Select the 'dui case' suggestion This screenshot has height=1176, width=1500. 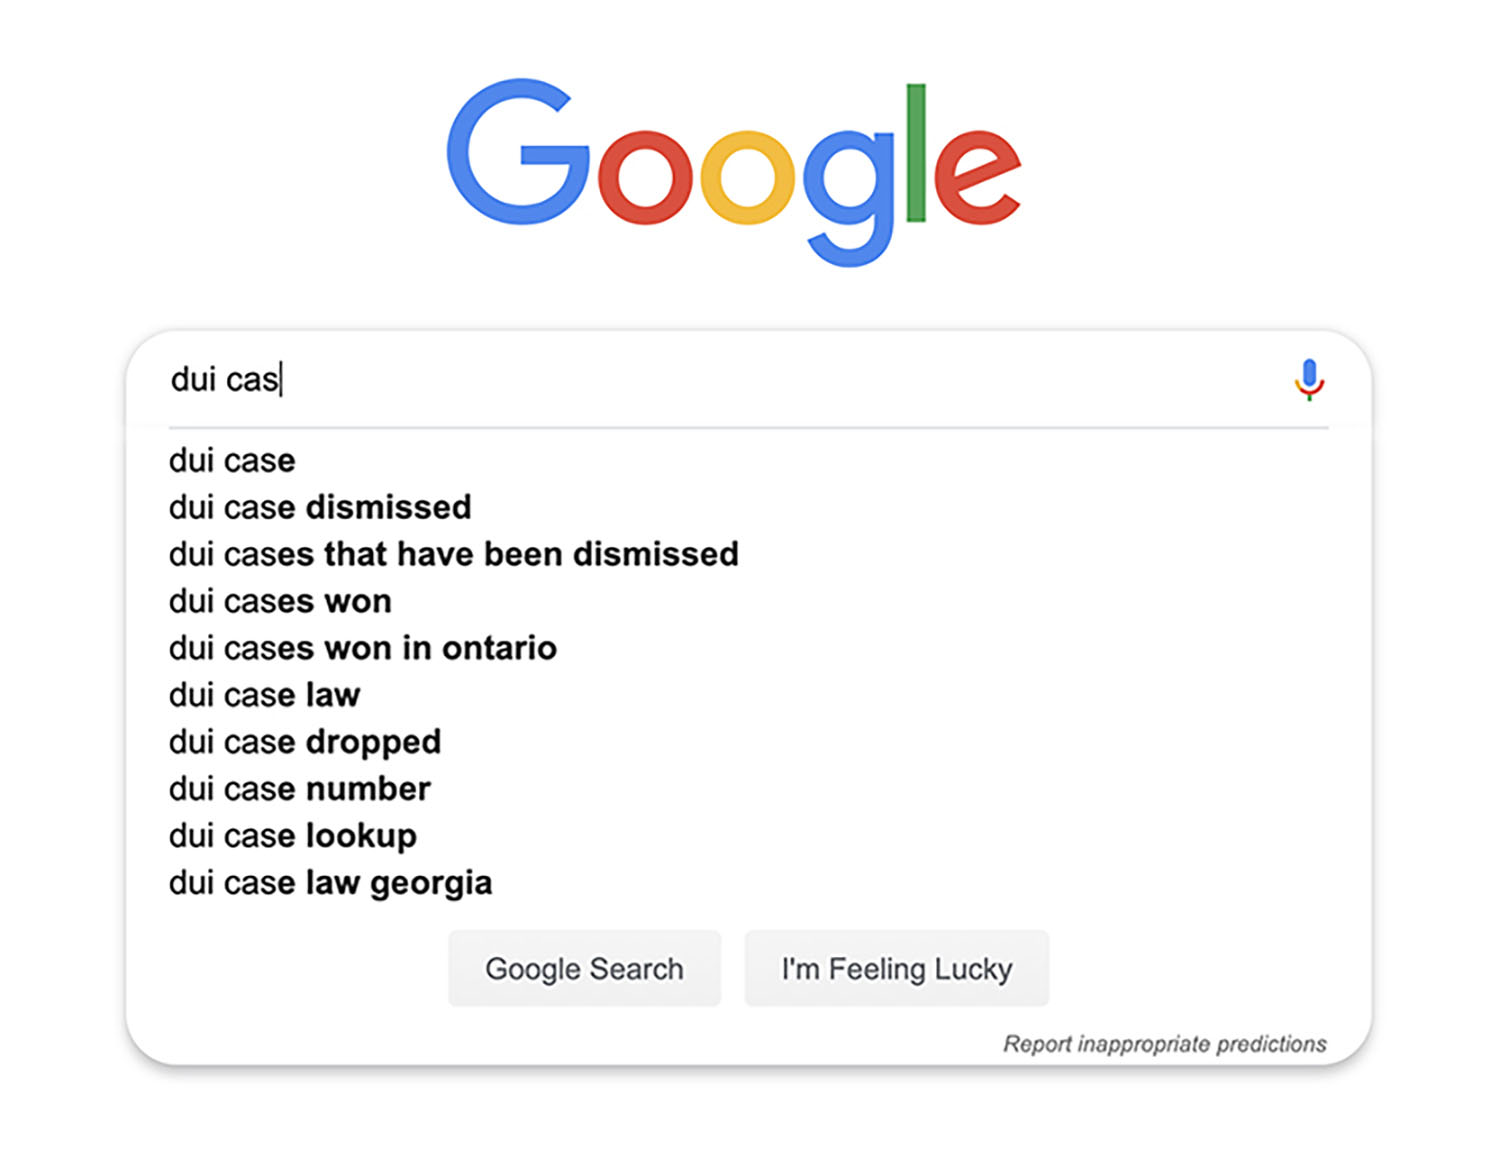(x=231, y=461)
